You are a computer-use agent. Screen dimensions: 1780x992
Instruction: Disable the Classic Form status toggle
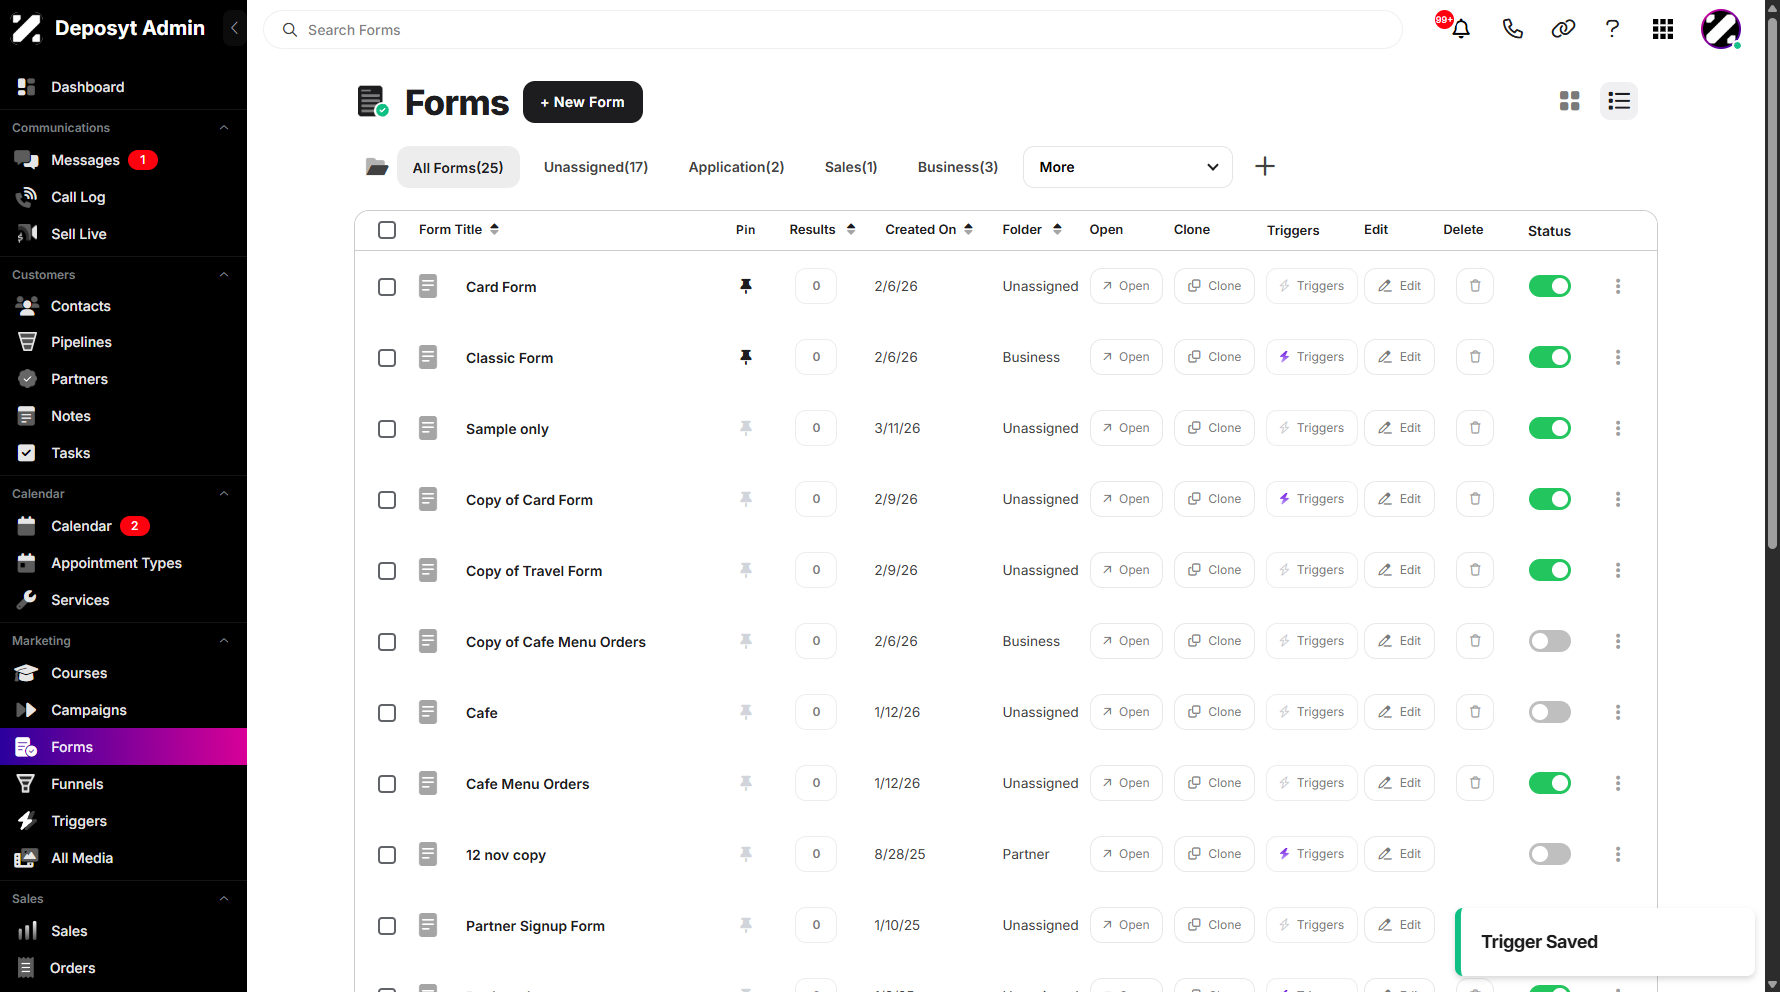(x=1550, y=357)
